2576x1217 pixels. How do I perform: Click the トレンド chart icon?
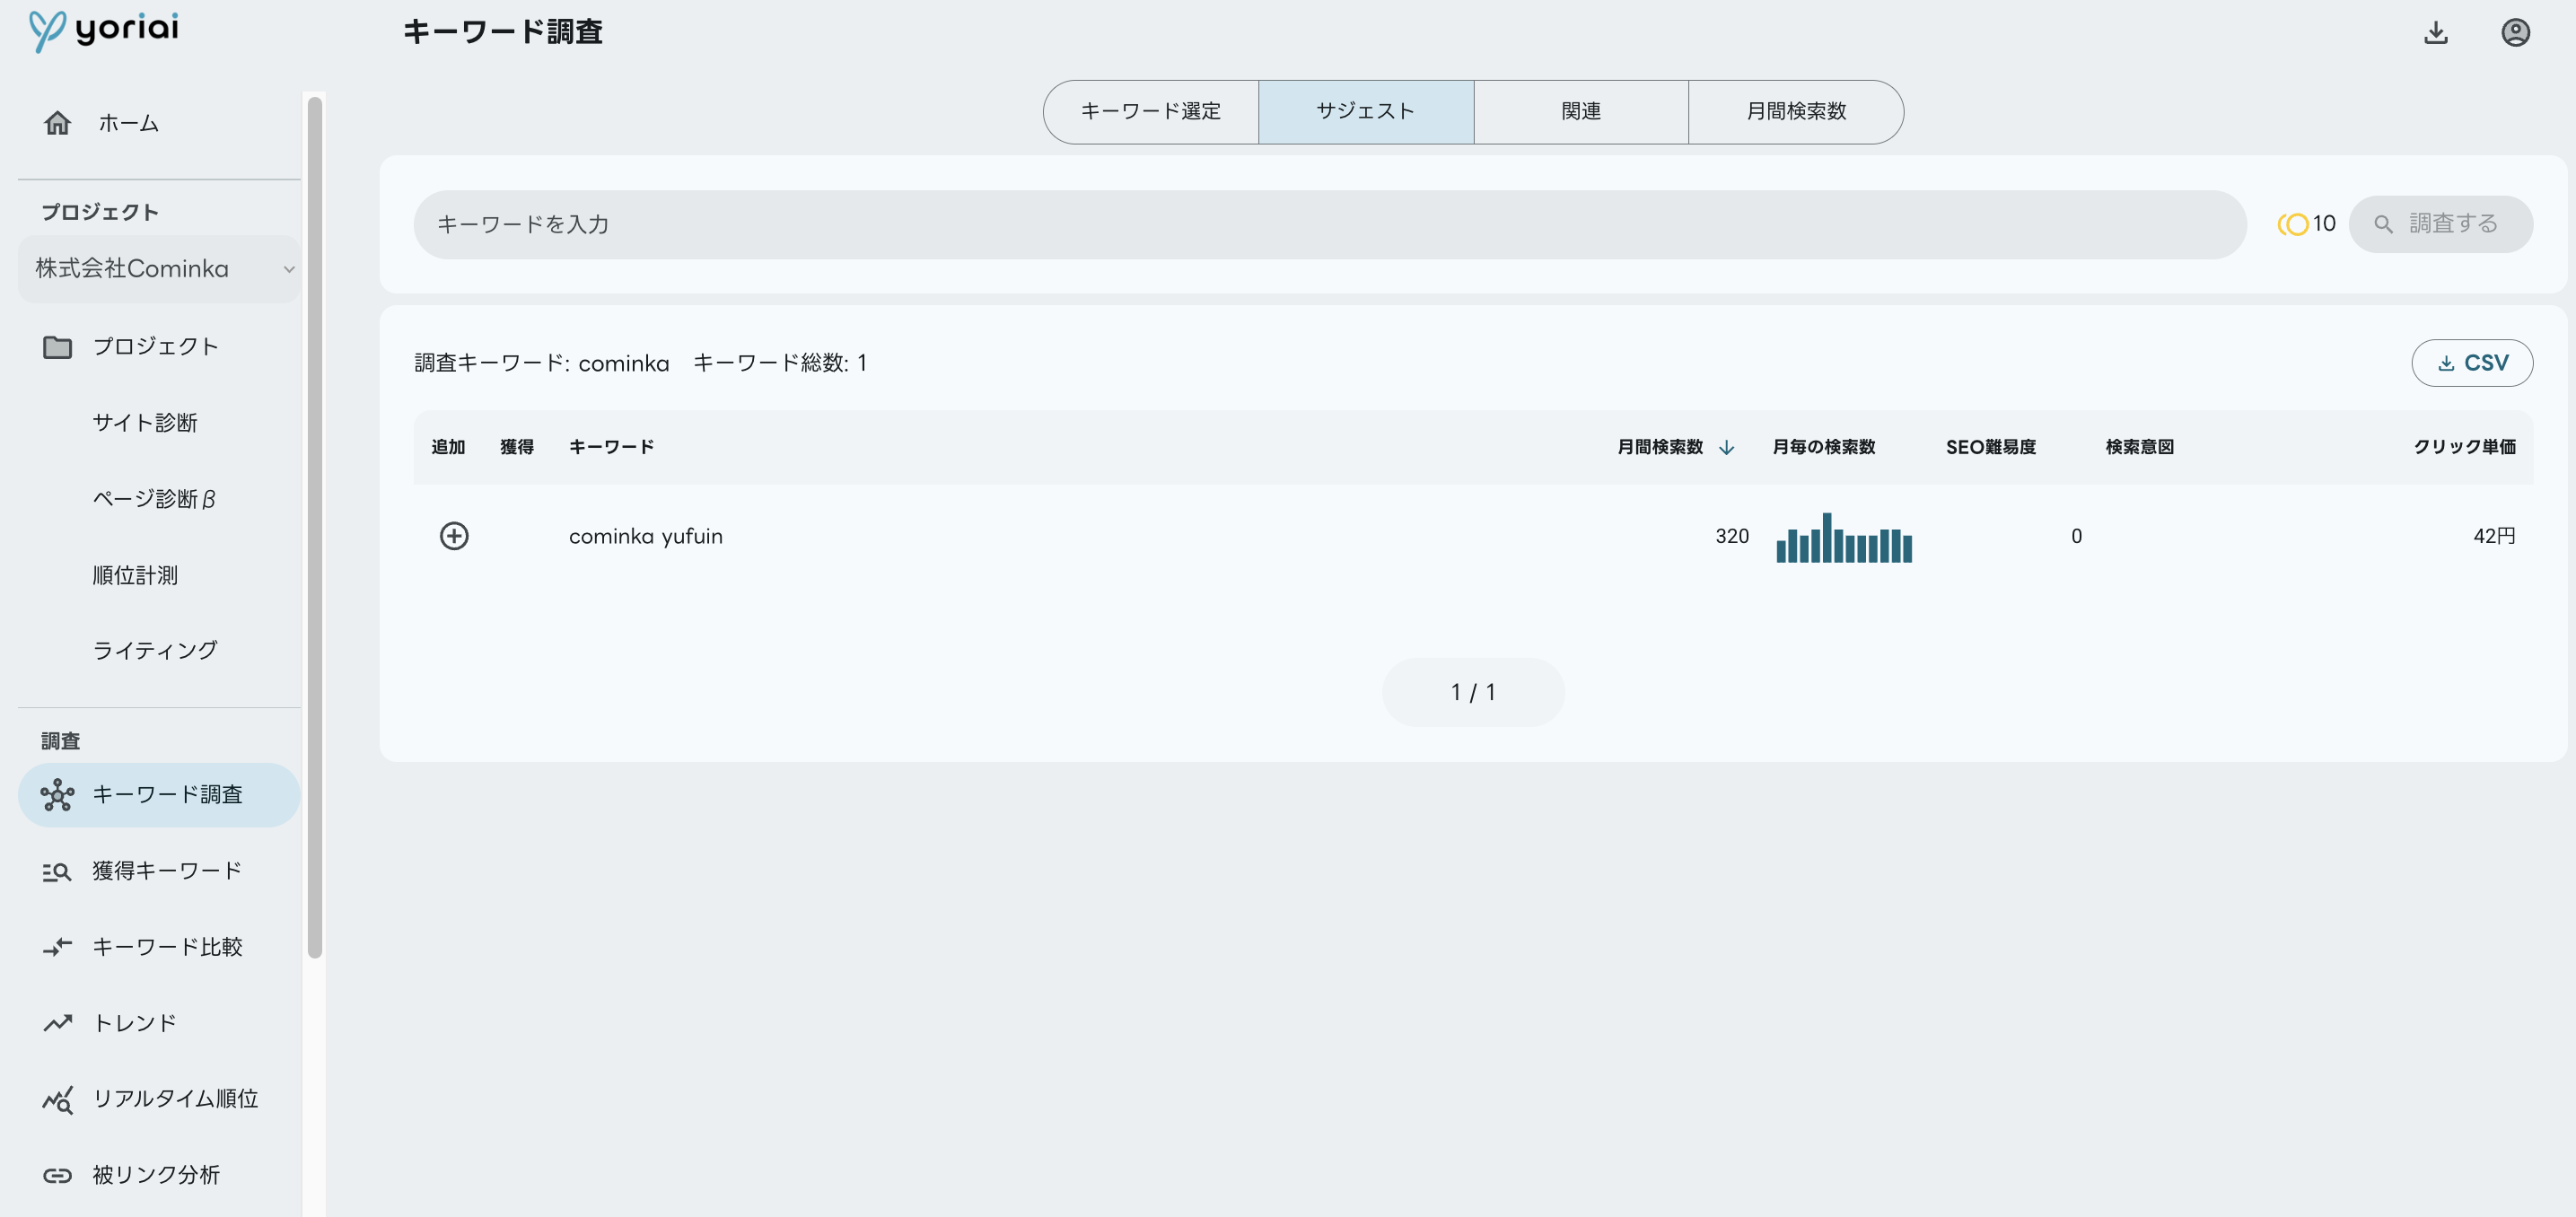[x=57, y=1023]
